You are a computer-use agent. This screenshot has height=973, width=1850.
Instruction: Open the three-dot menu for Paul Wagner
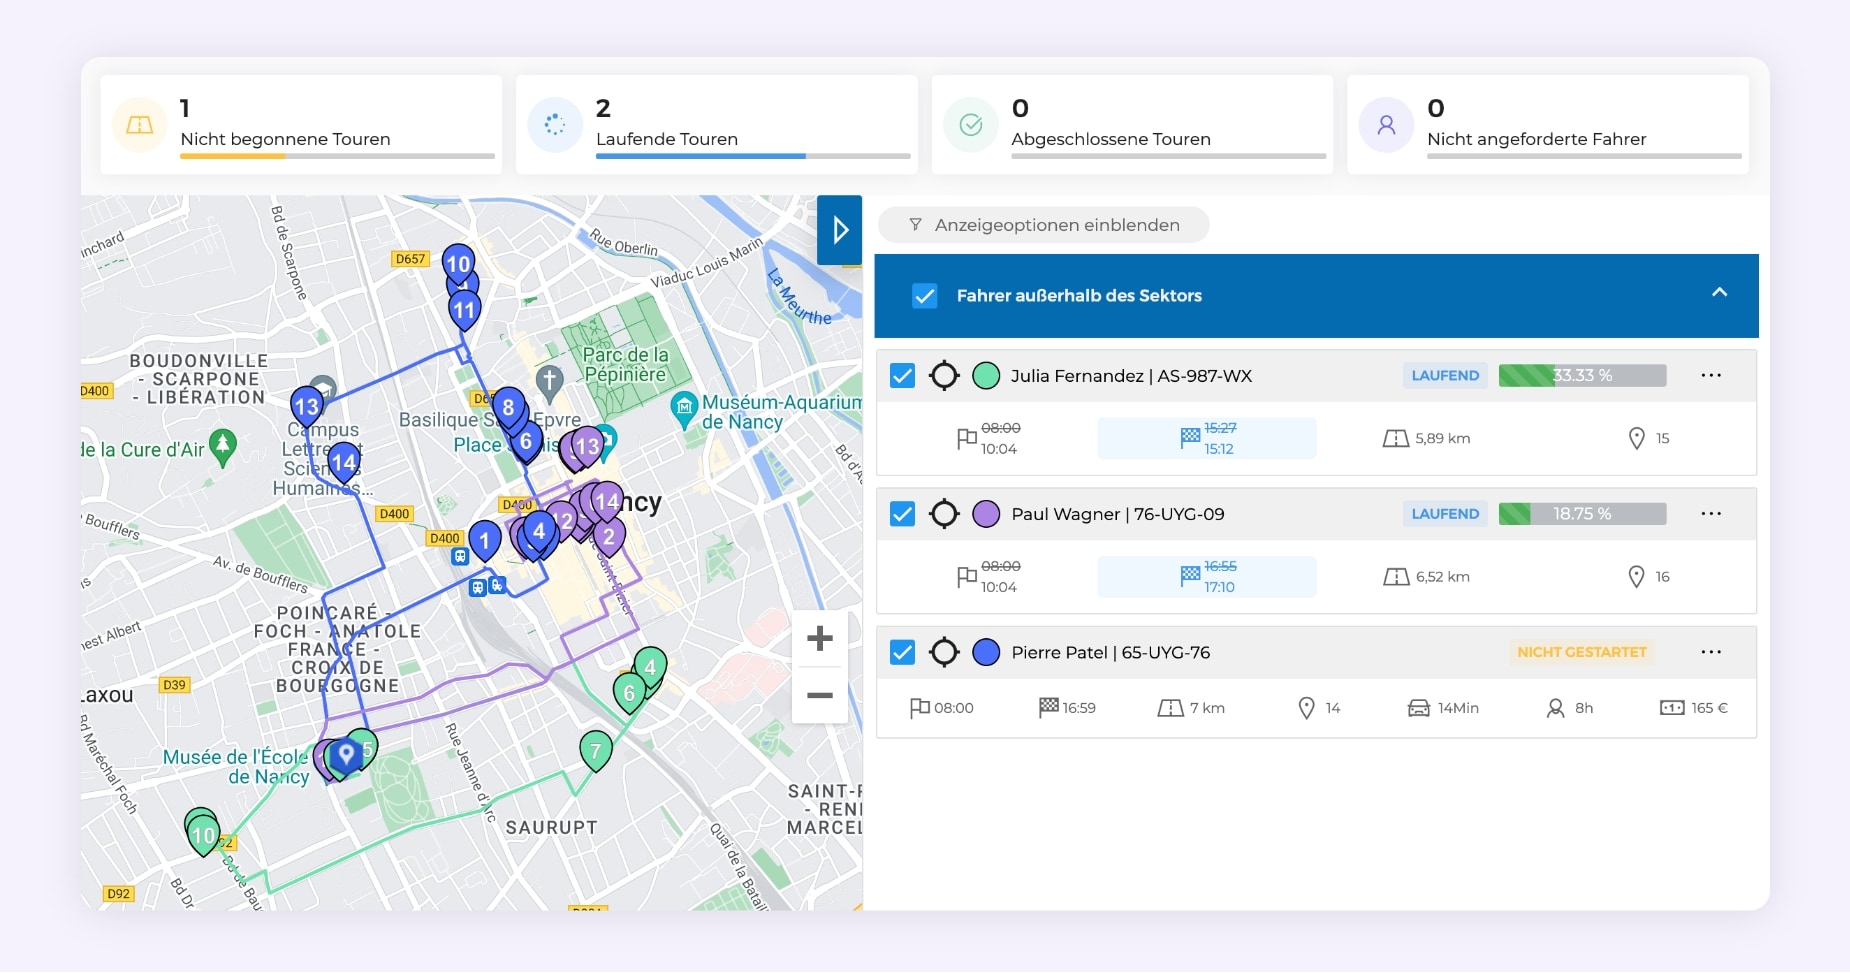tap(1712, 513)
